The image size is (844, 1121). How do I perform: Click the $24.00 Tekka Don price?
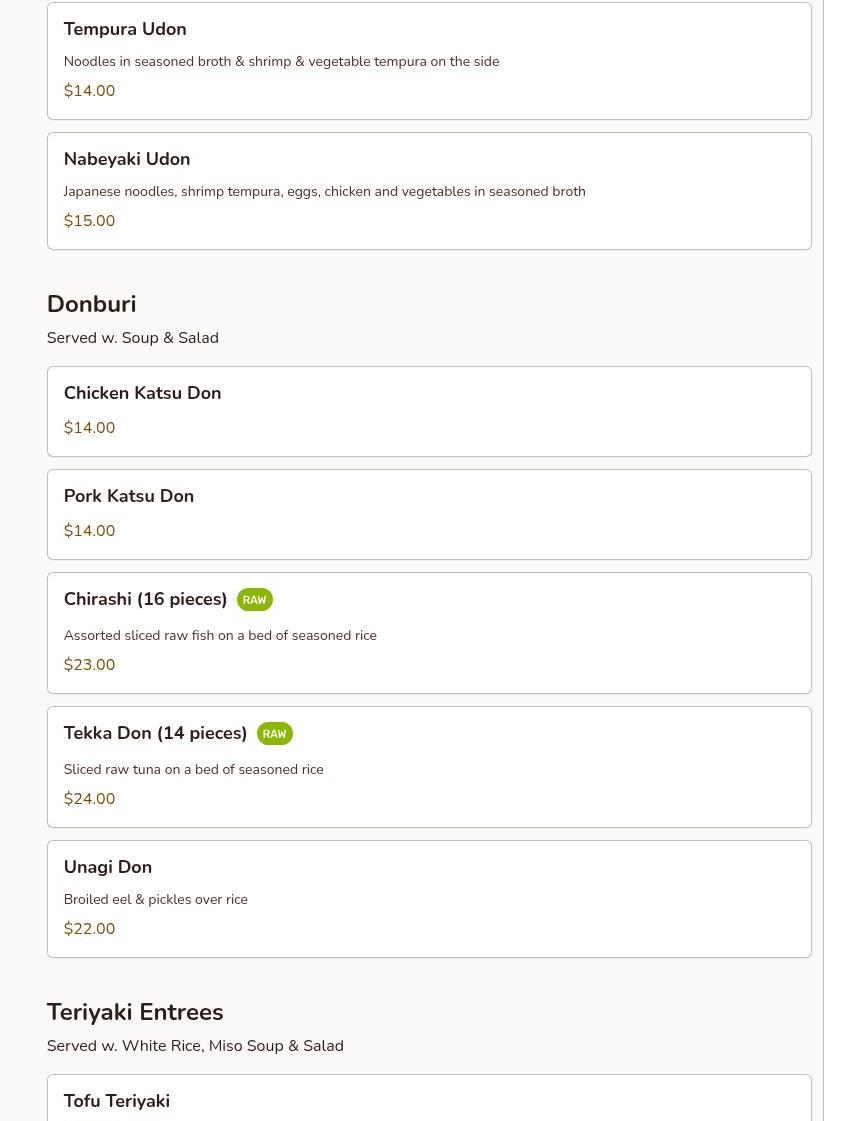click(x=89, y=799)
